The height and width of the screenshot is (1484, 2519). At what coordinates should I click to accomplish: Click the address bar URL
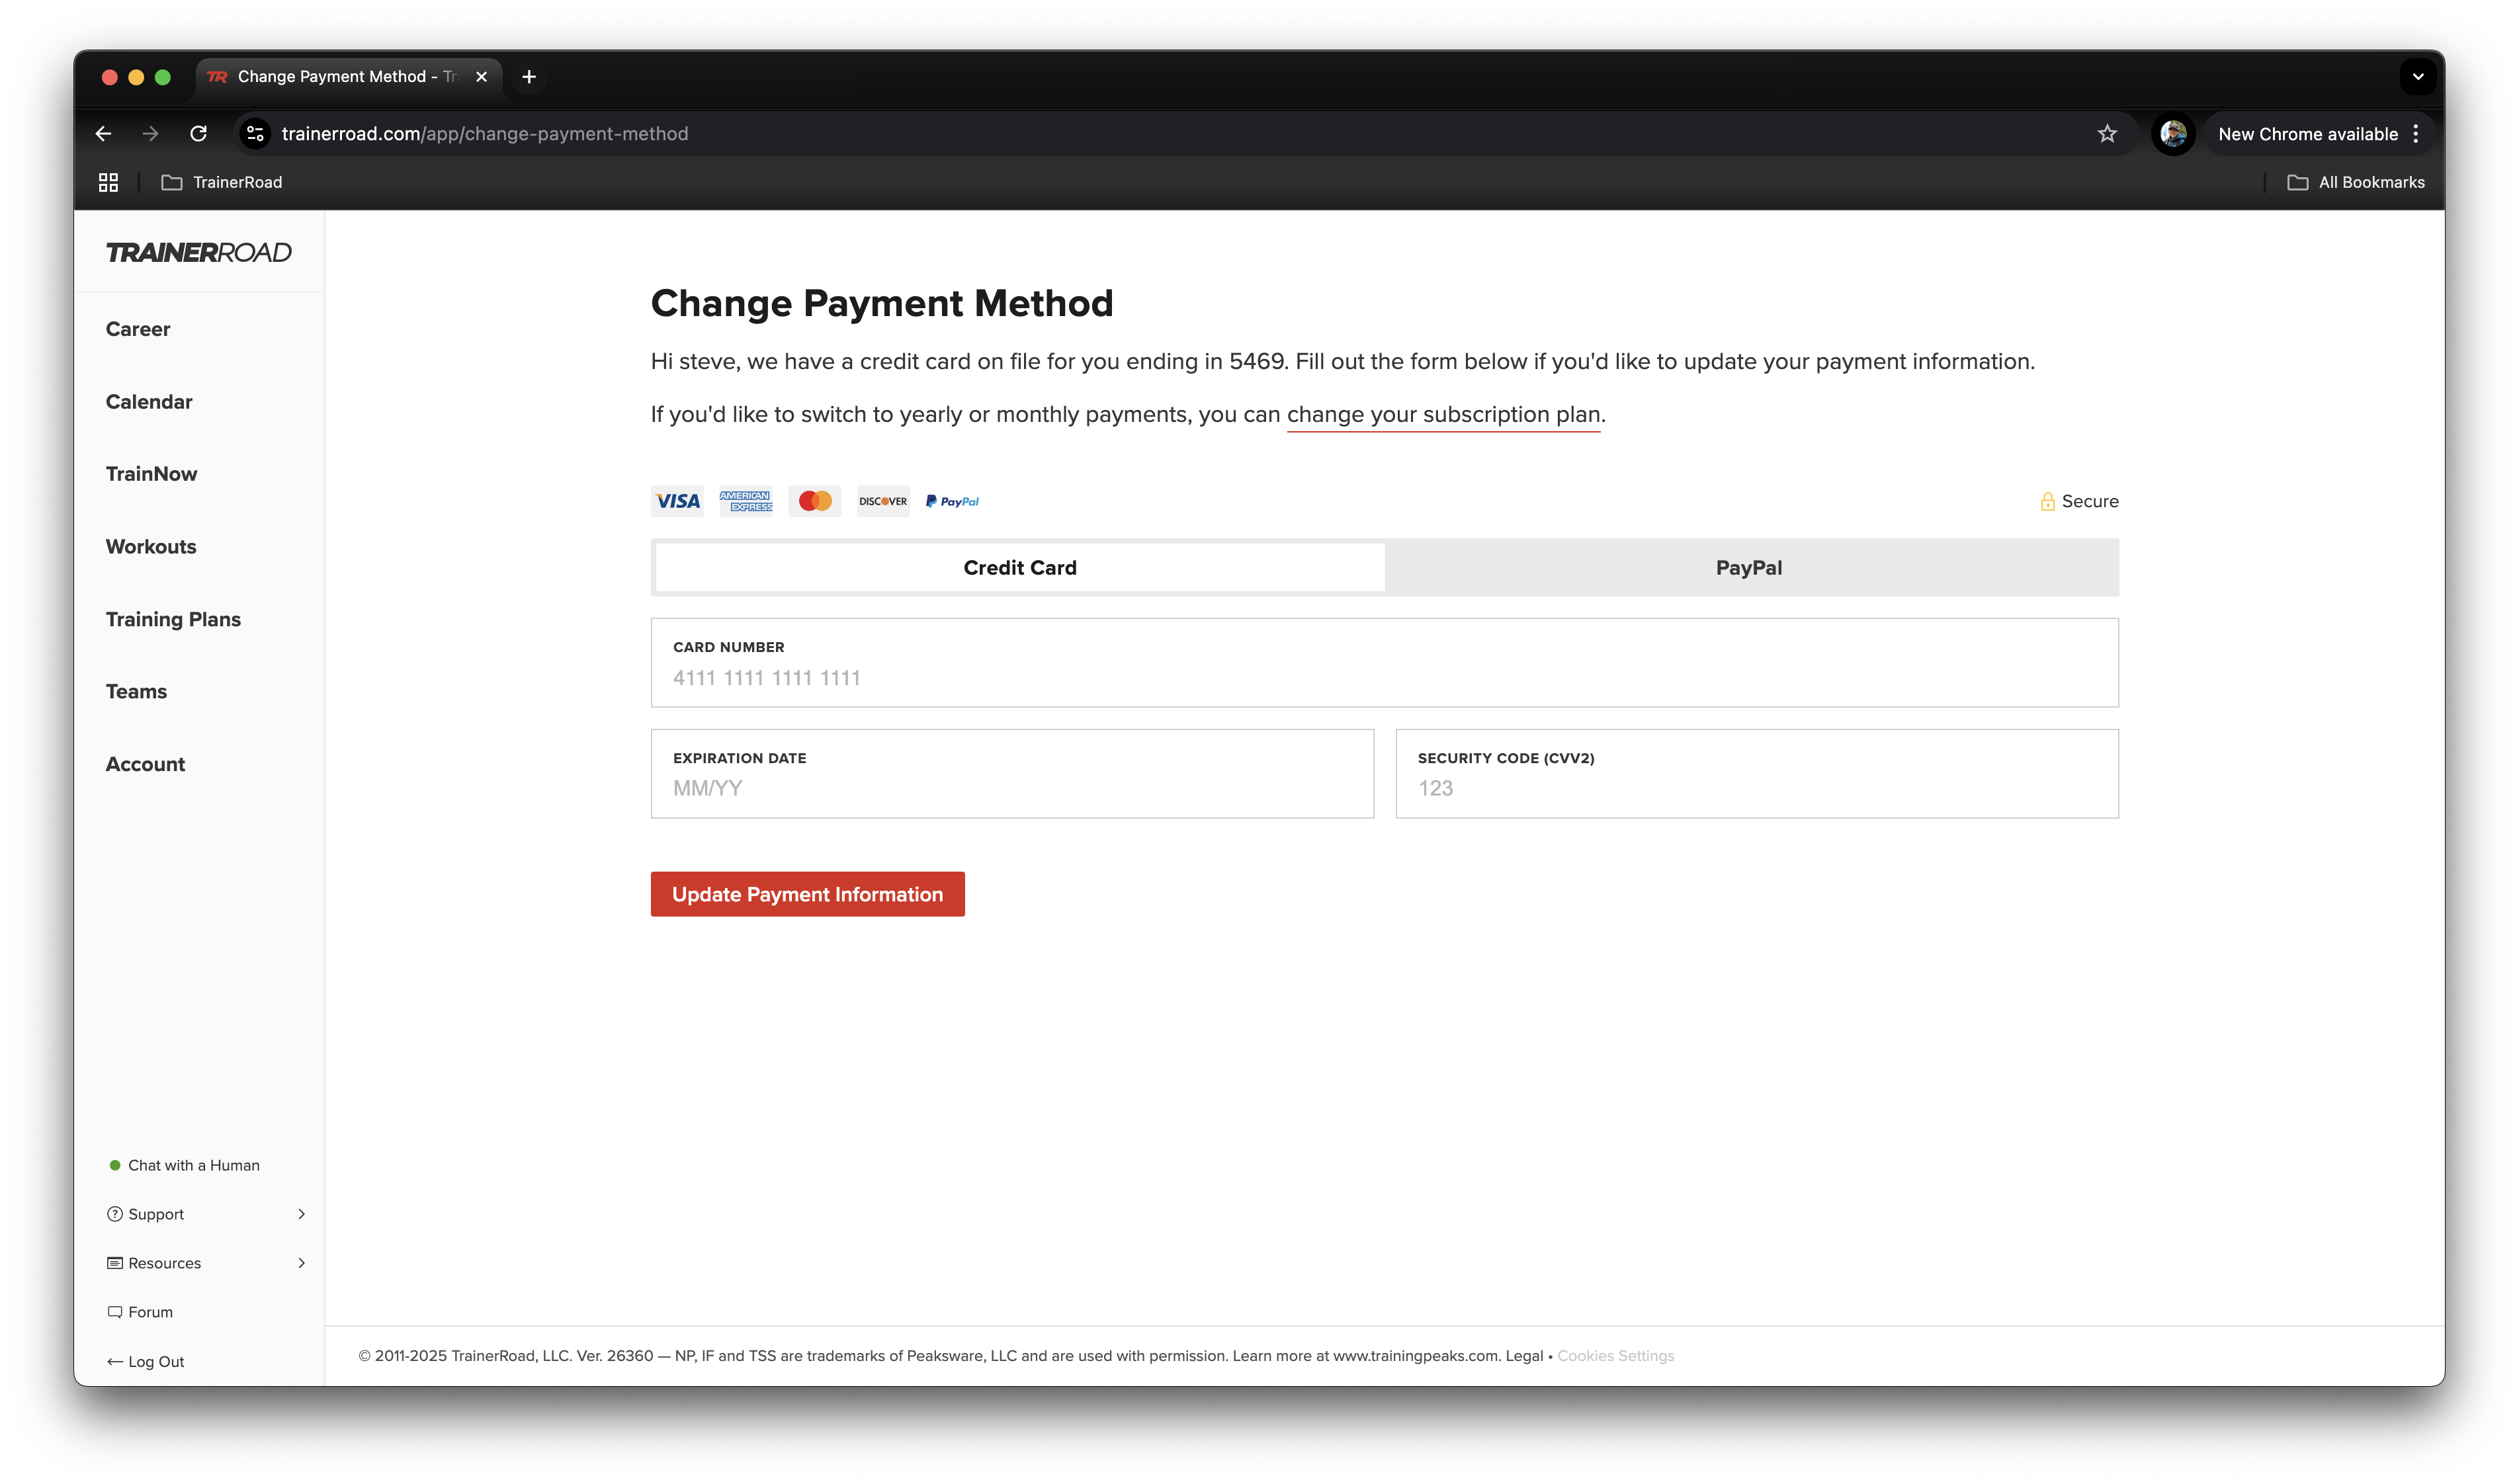(485, 134)
